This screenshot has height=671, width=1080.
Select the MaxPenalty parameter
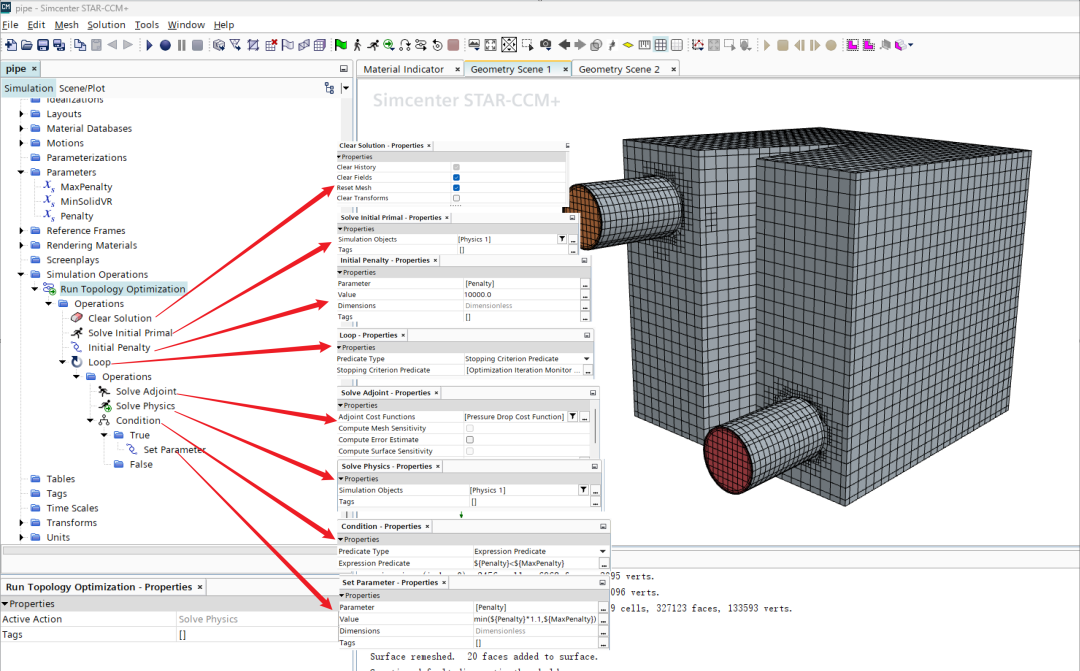coord(85,187)
